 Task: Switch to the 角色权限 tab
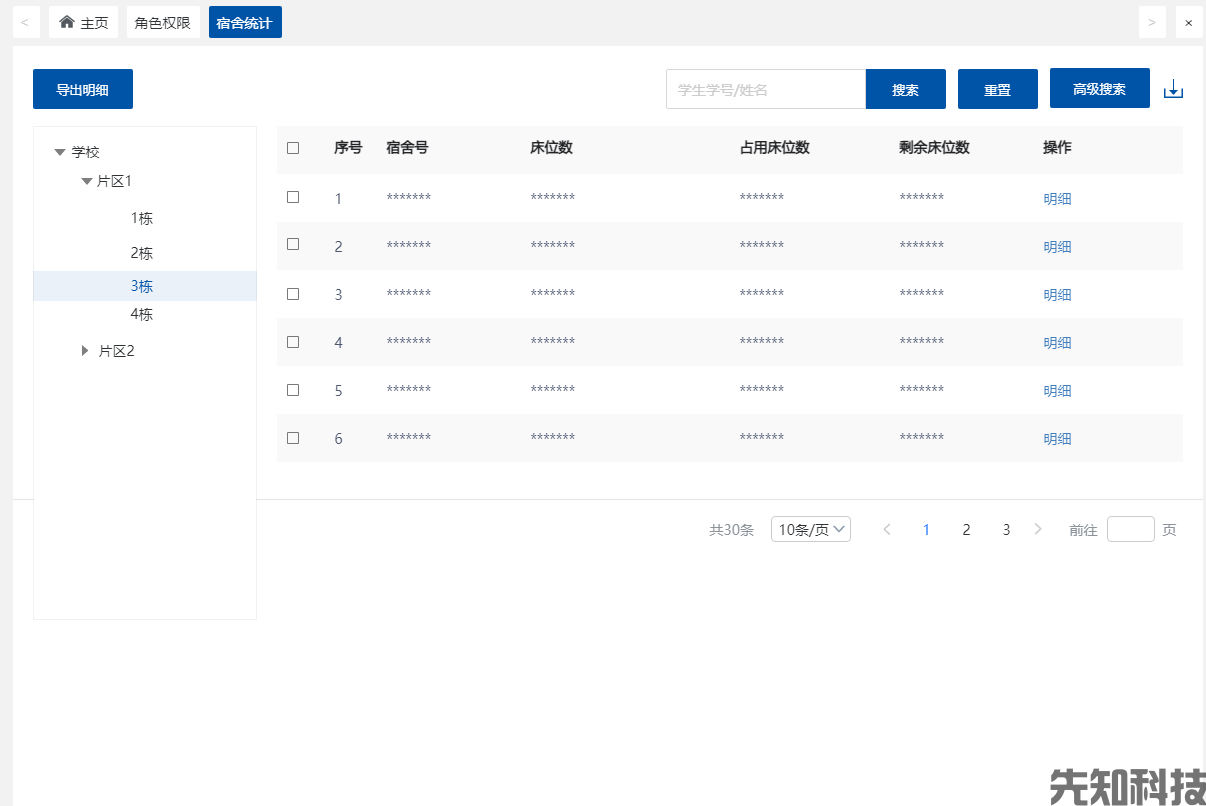tap(163, 22)
